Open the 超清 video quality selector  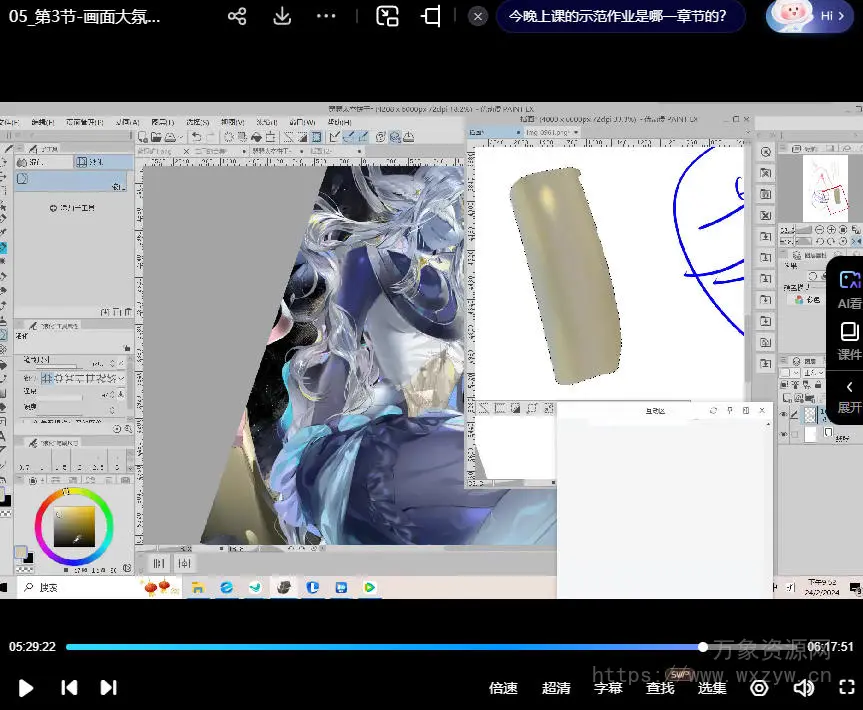pos(556,688)
